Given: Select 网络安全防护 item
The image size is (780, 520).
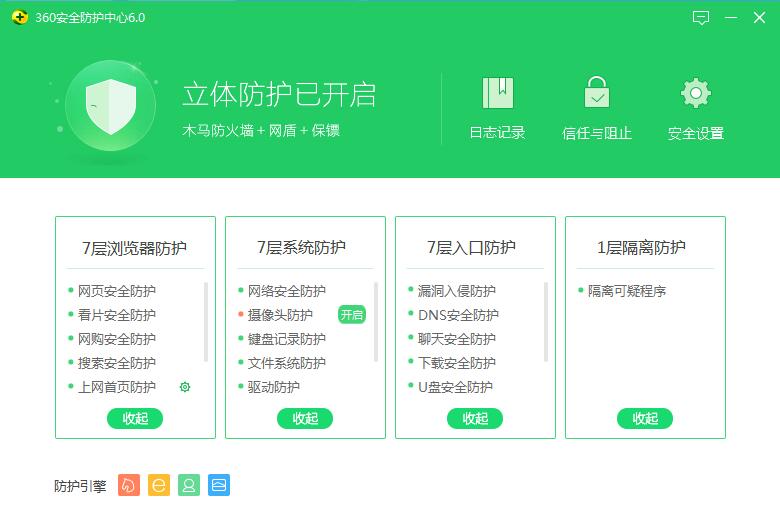Looking at the screenshot, I should [287, 291].
